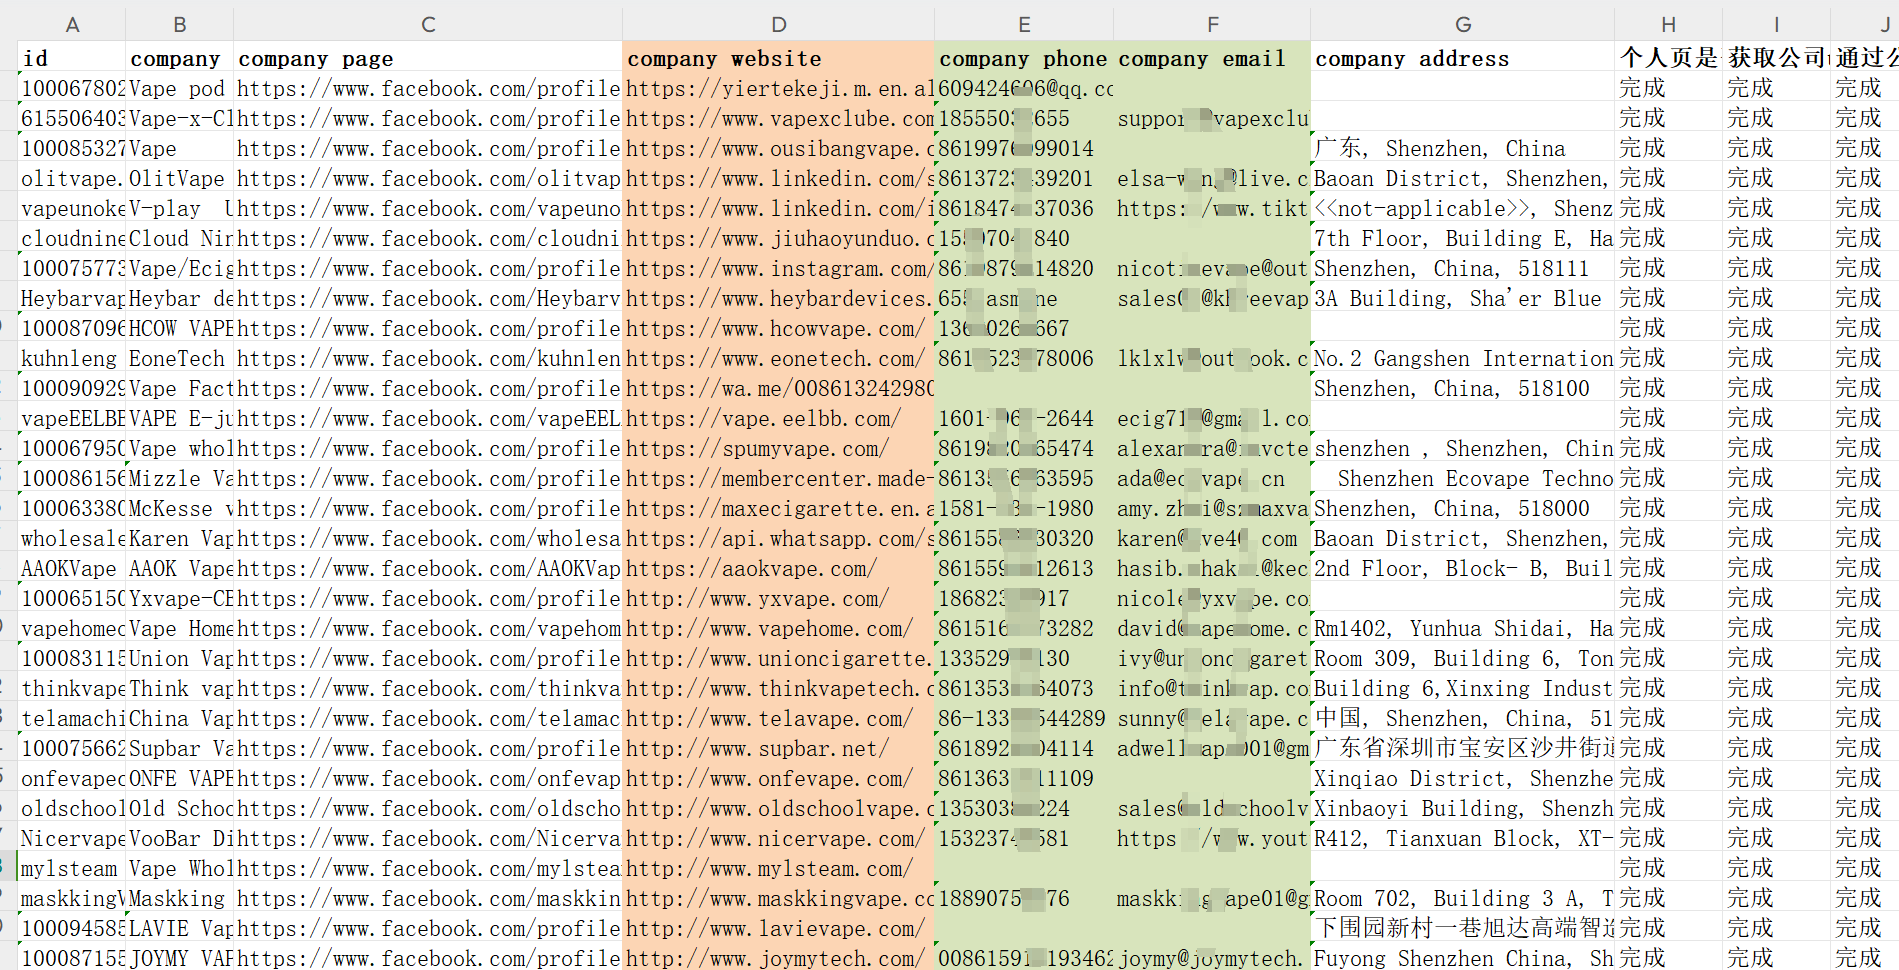
Task: Select column F header
Action: pos(1212,24)
